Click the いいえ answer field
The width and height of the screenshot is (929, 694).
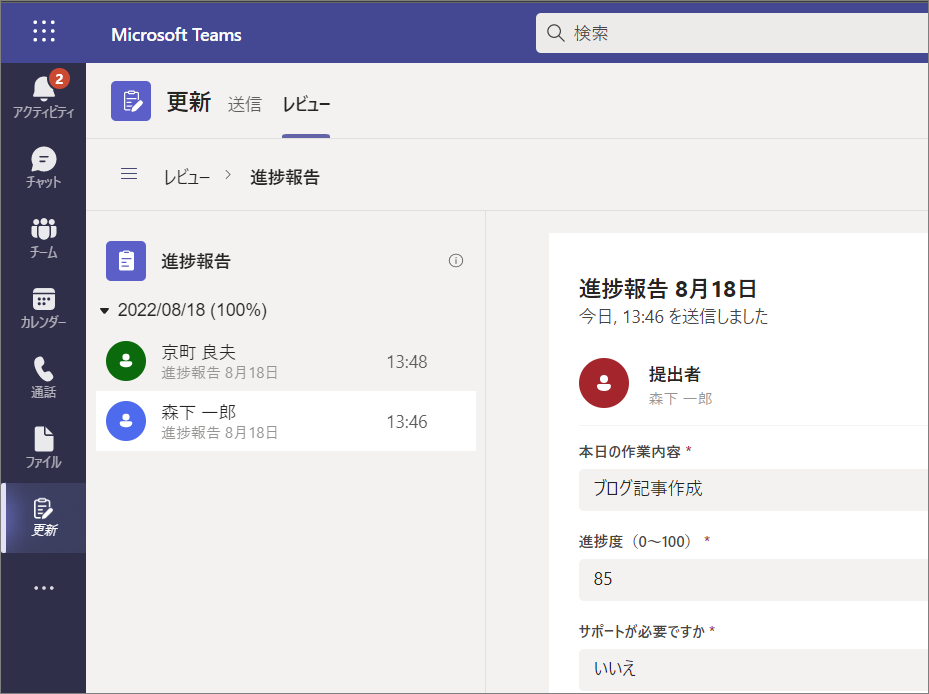click(754, 670)
